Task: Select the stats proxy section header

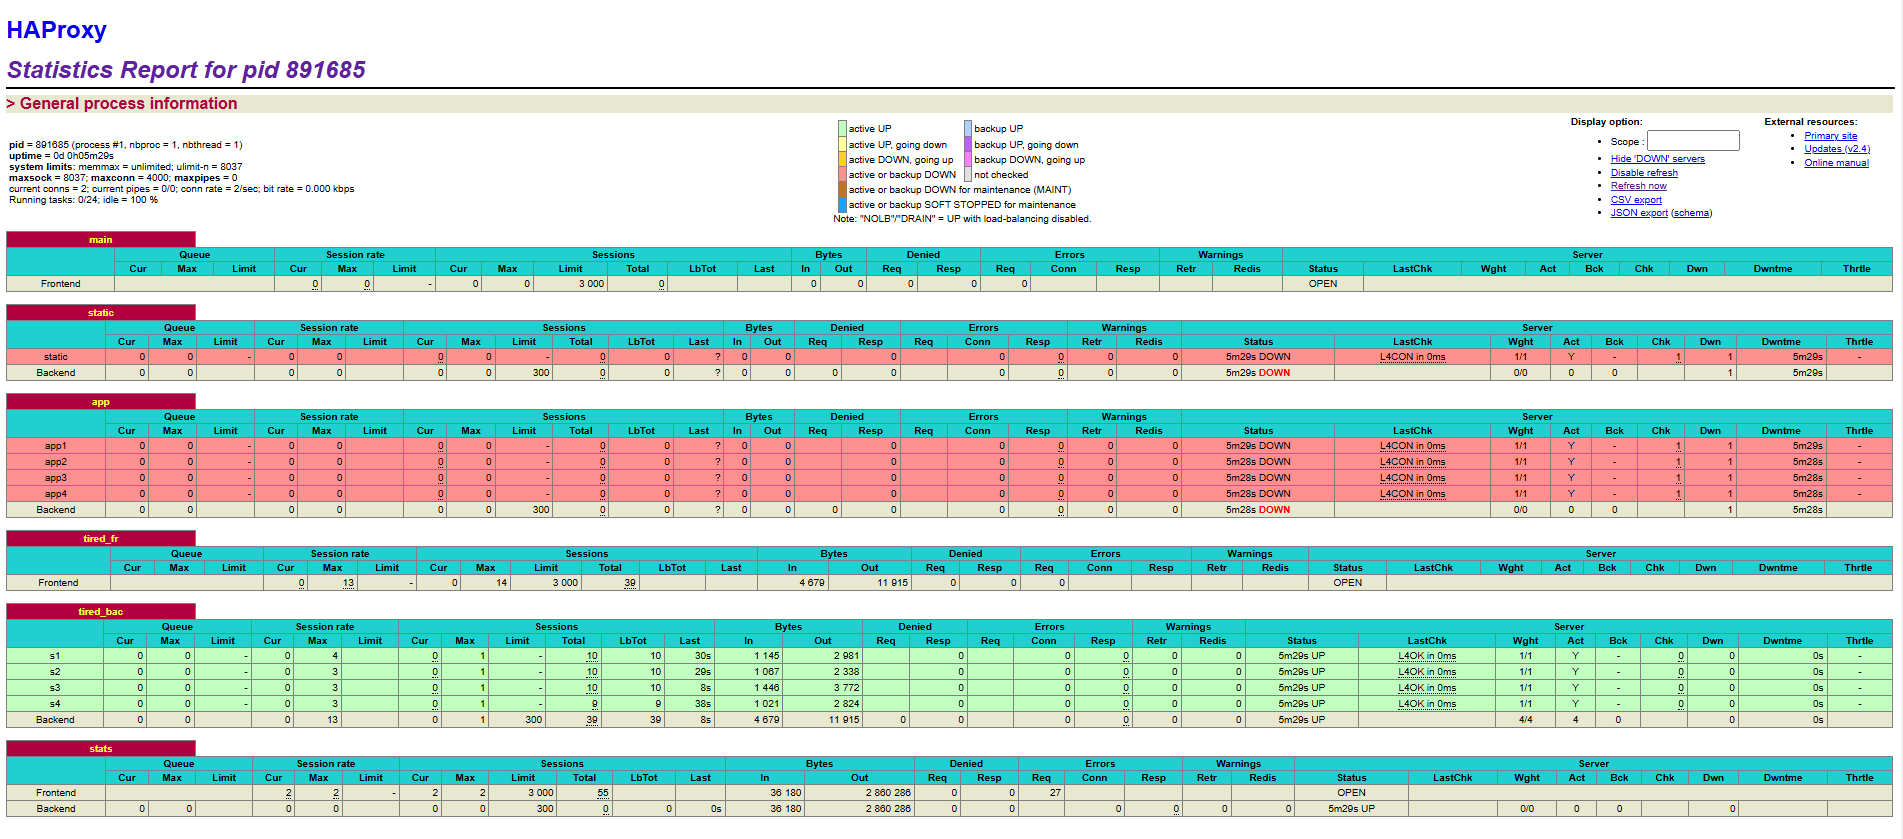Action: point(101,749)
